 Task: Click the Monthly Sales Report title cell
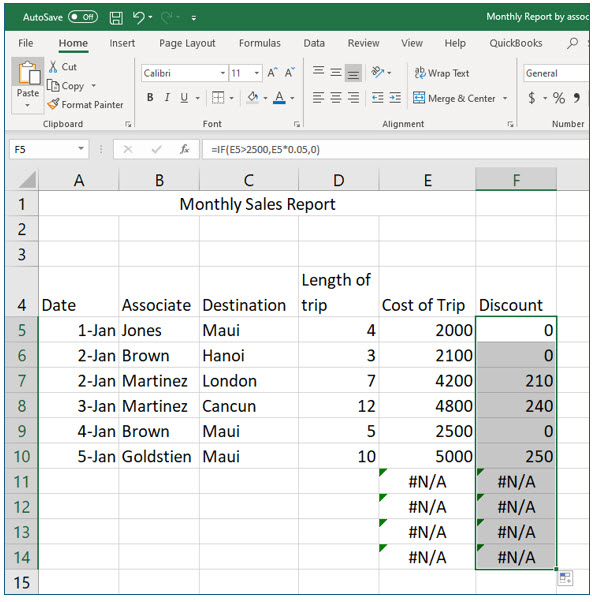[x=257, y=204]
